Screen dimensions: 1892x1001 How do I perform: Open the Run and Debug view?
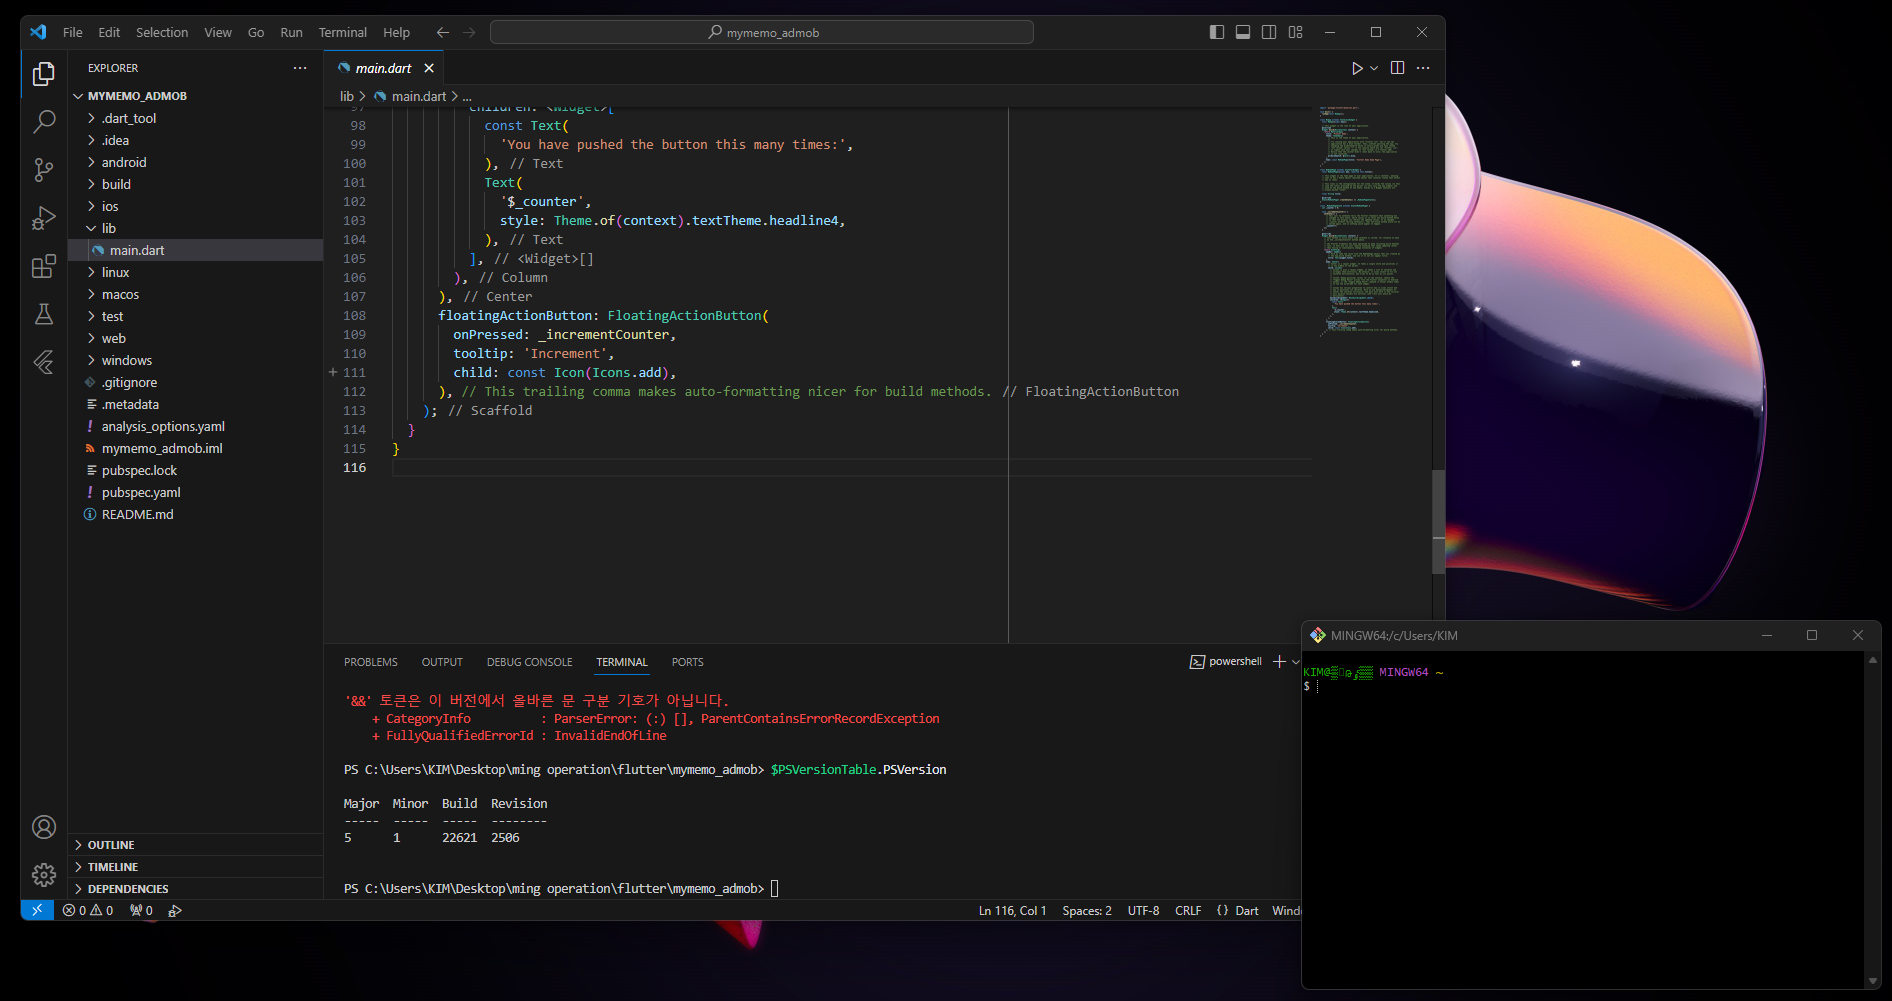point(44,218)
